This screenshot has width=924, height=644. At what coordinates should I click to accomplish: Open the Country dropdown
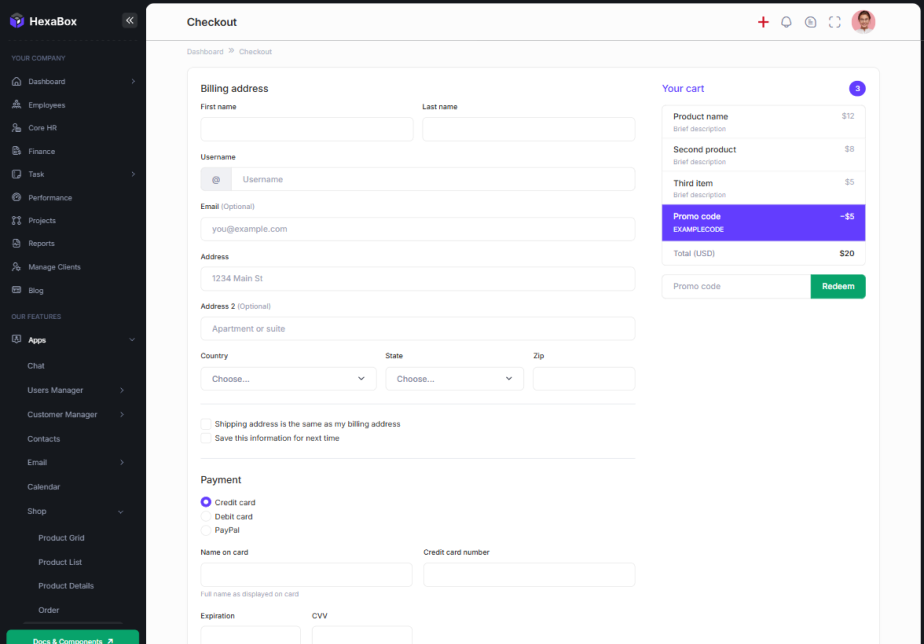coord(288,379)
